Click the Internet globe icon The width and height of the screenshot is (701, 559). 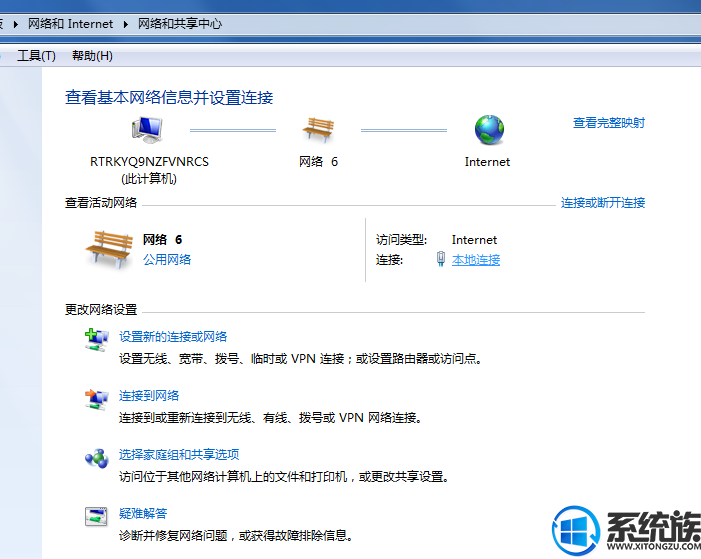pyautogui.click(x=489, y=130)
